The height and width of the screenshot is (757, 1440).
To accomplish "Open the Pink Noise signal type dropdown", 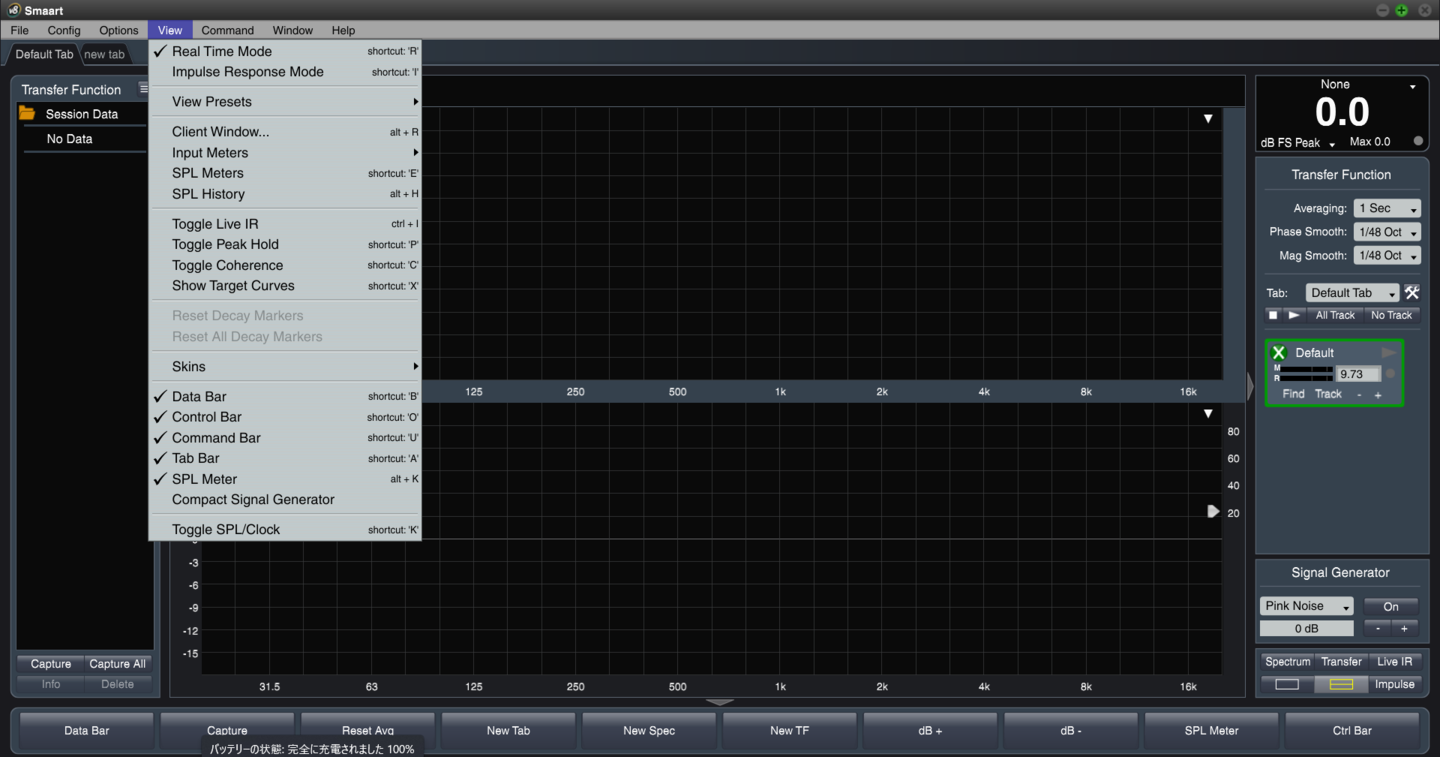I will (x=1306, y=605).
